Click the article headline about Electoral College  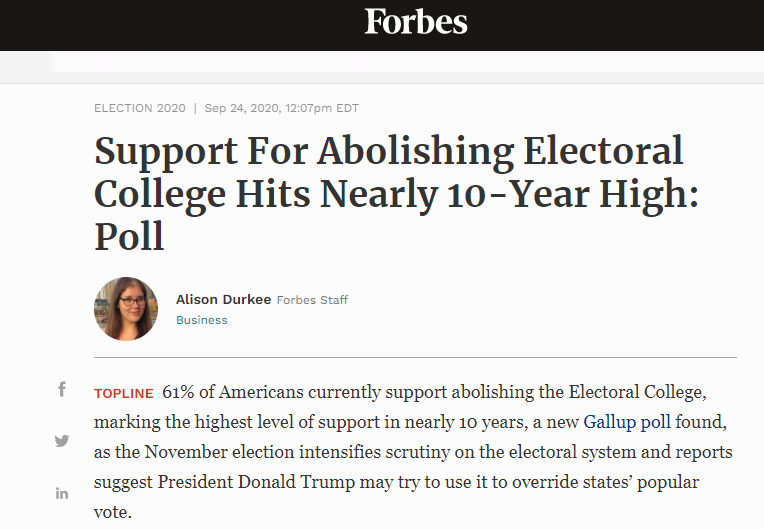pos(396,193)
